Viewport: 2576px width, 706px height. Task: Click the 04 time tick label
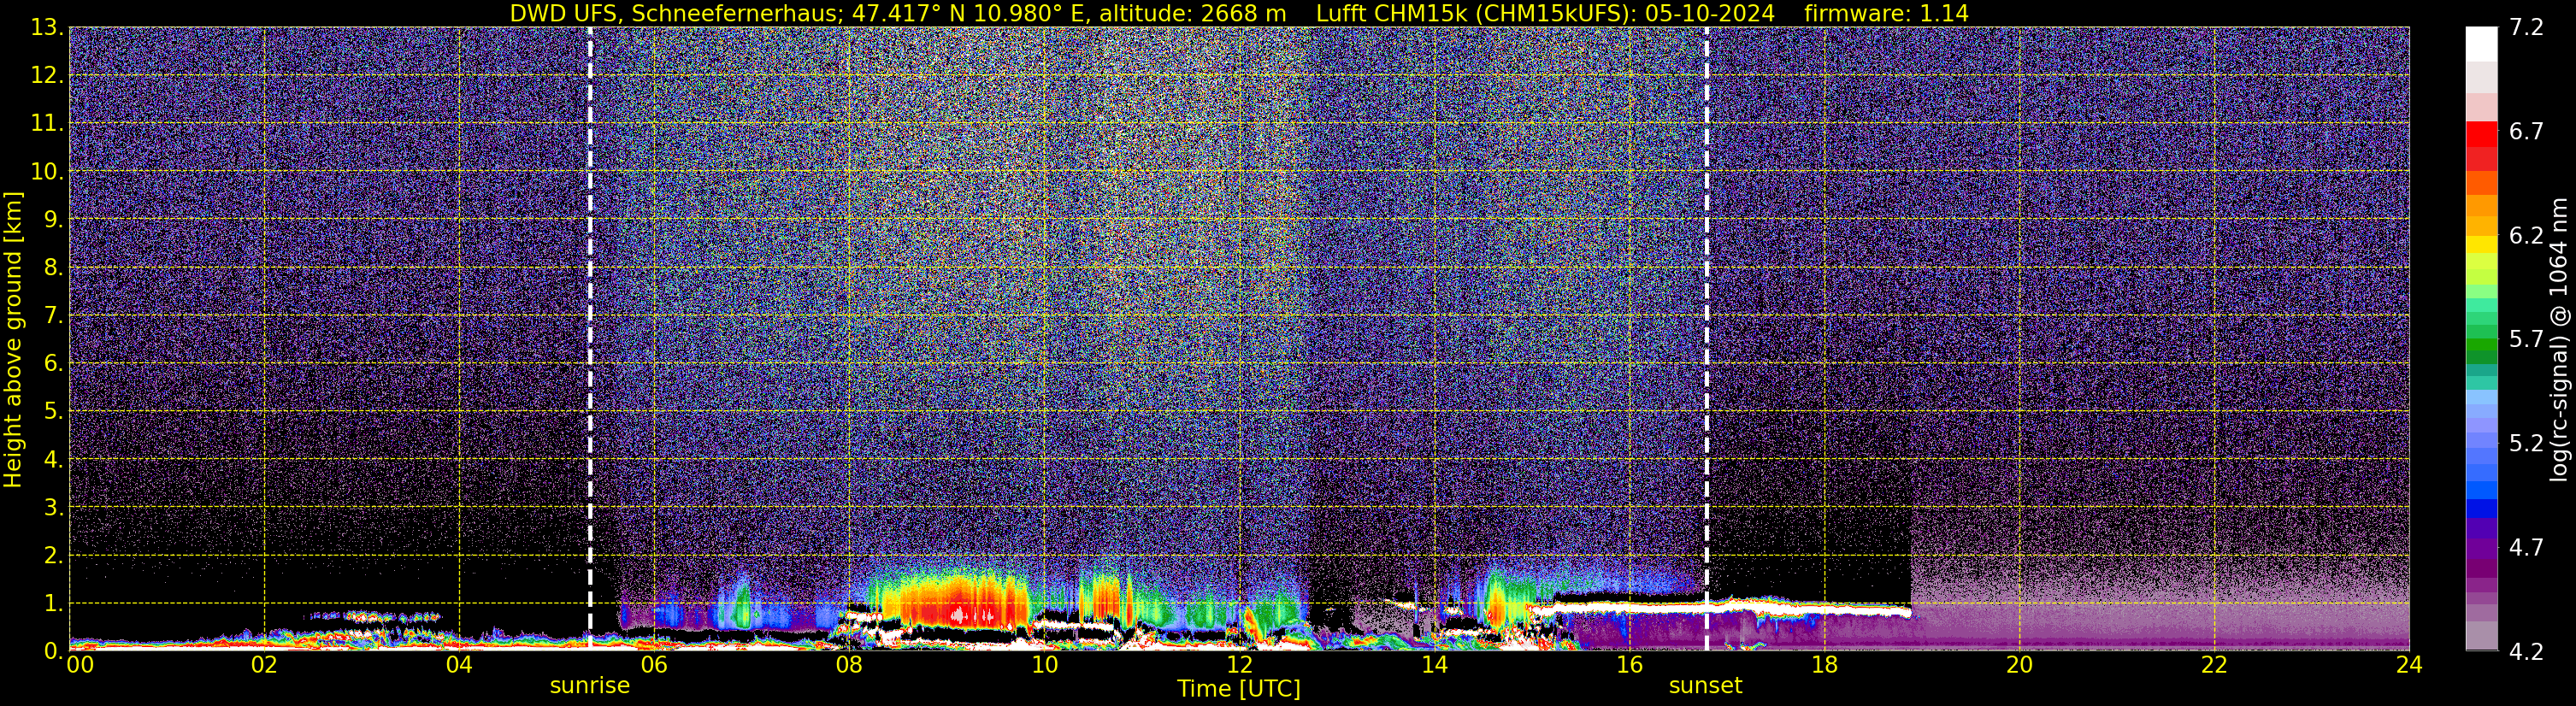459,664
